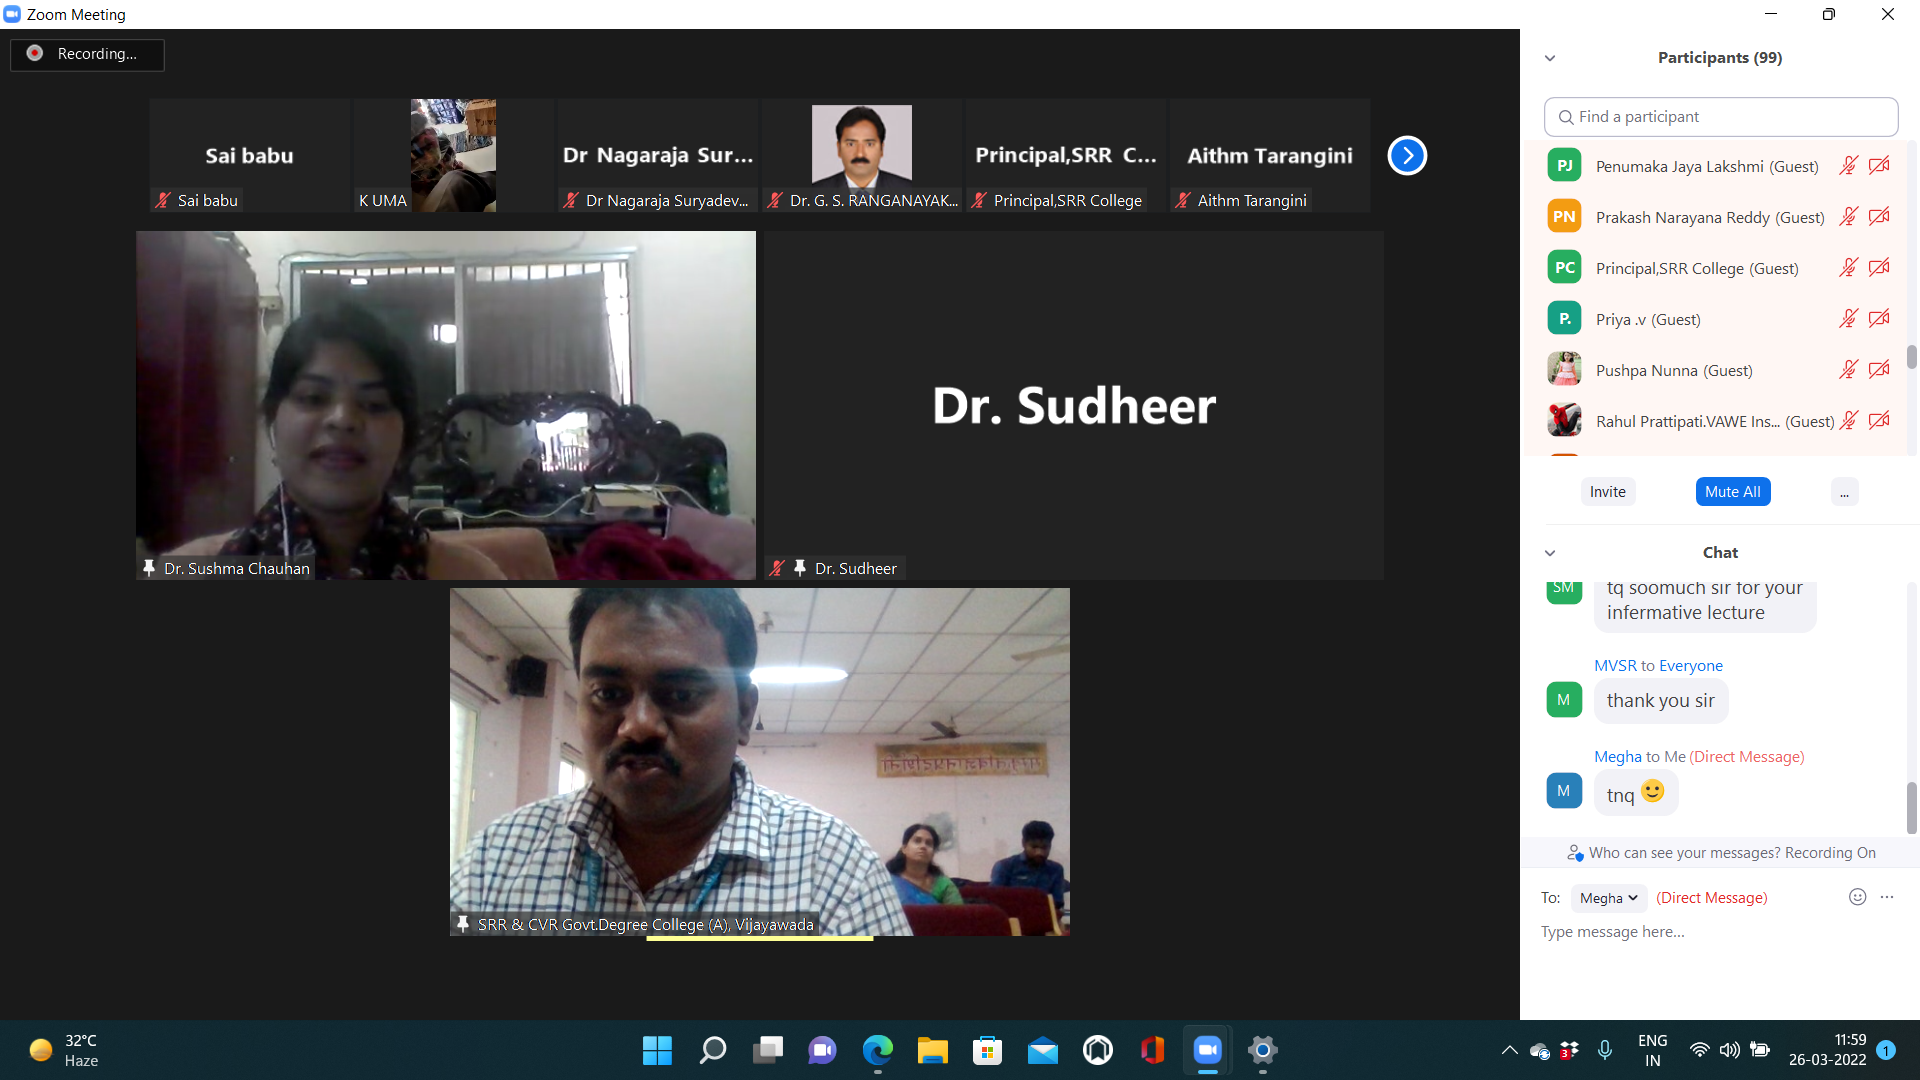Screen dimensions: 1920x1080
Task: Click the Zoom app icon in taskbar
Action: pyautogui.click(x=1207, y=1050)
